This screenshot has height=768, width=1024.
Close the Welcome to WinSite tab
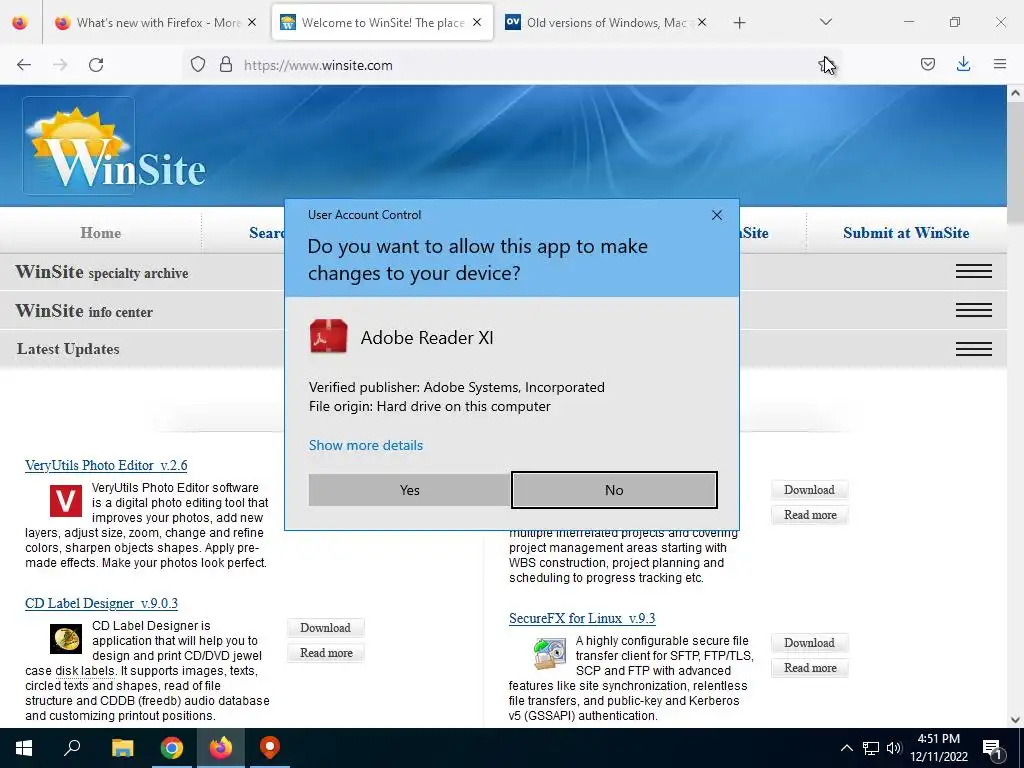click(x=477, y=23)
